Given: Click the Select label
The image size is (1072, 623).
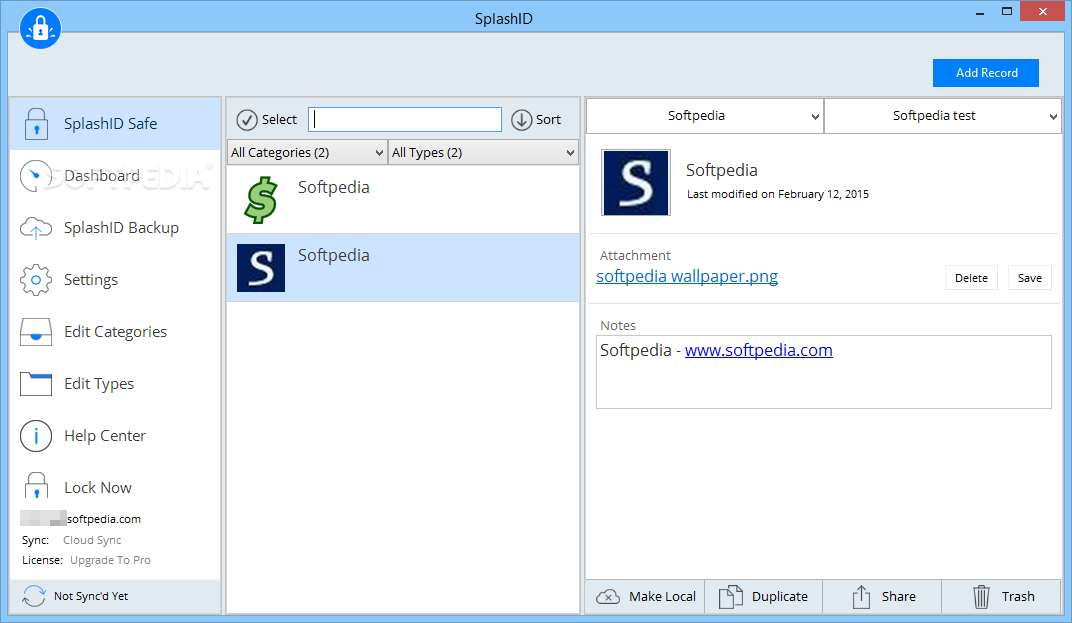Looking at the screenshot, I should click(x=280, y=120).
